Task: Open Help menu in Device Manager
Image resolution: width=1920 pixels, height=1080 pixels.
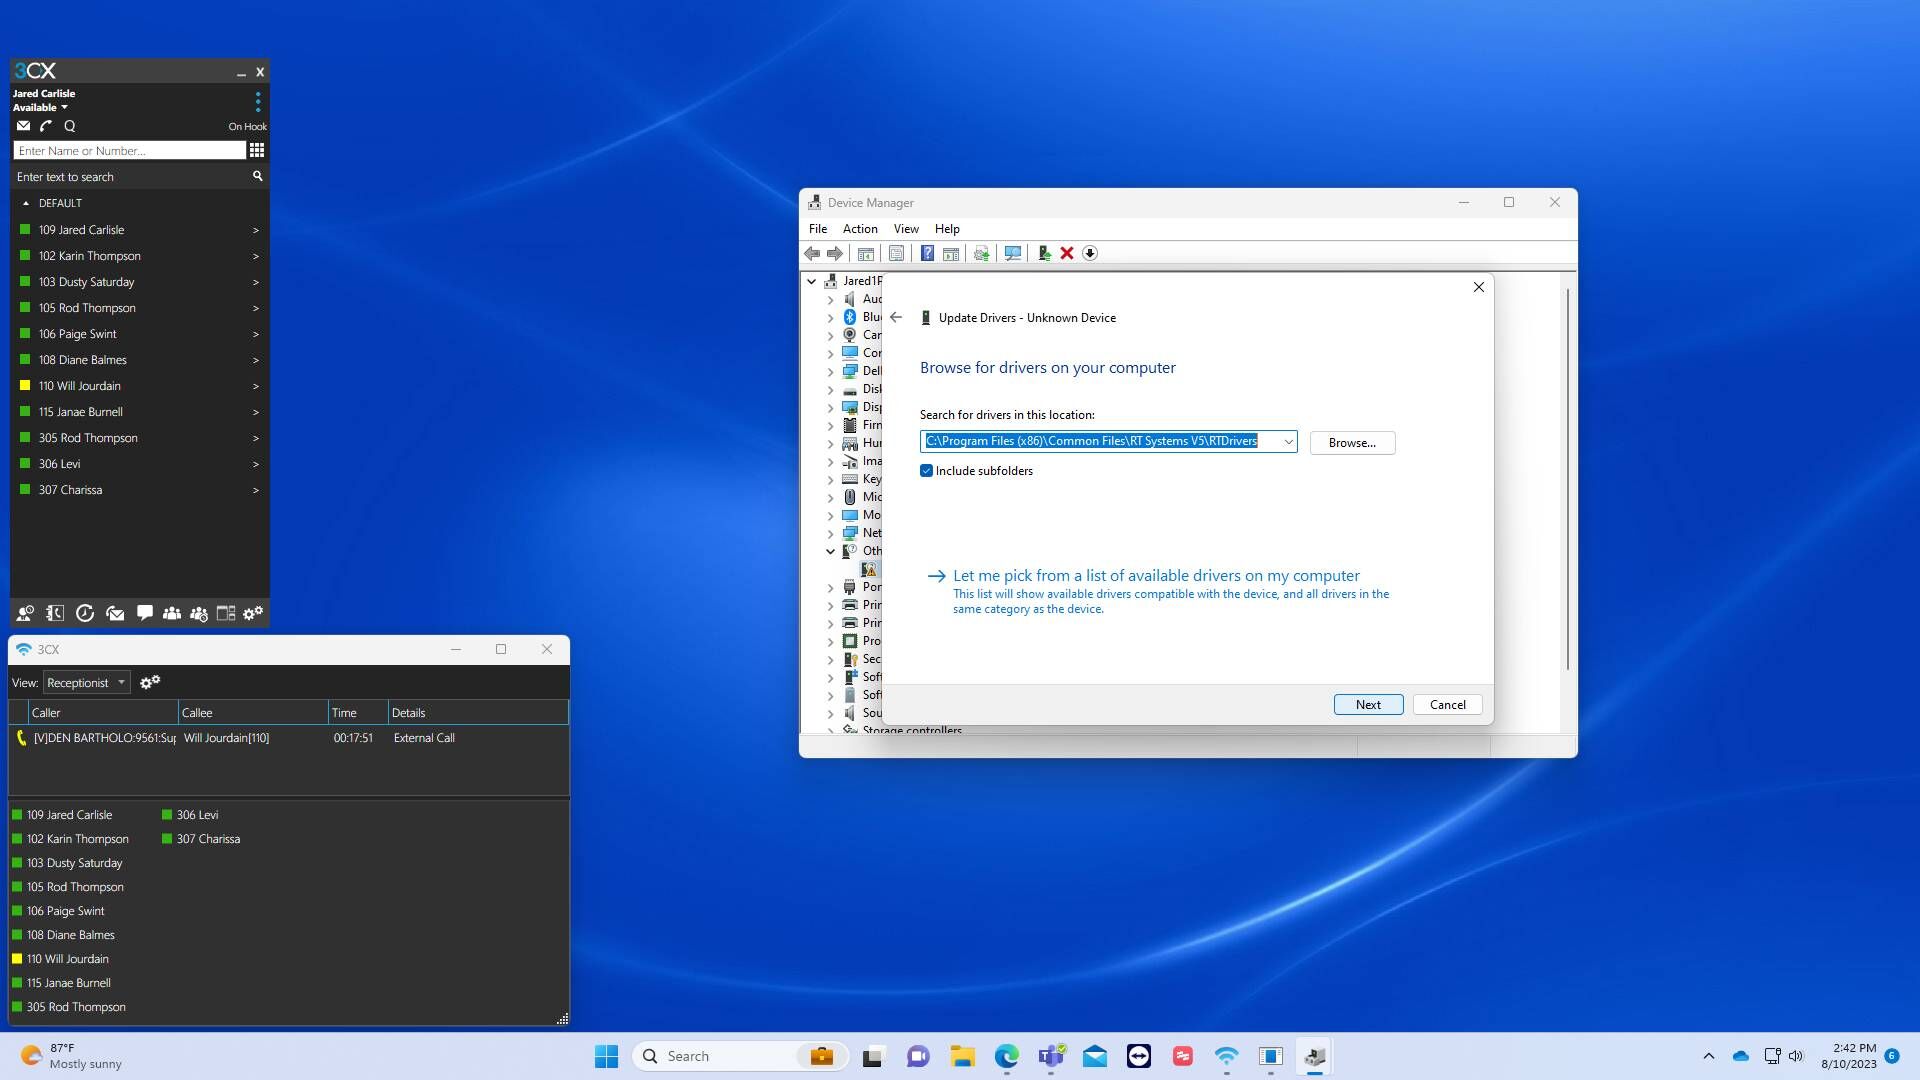Action: coord(947,229)
